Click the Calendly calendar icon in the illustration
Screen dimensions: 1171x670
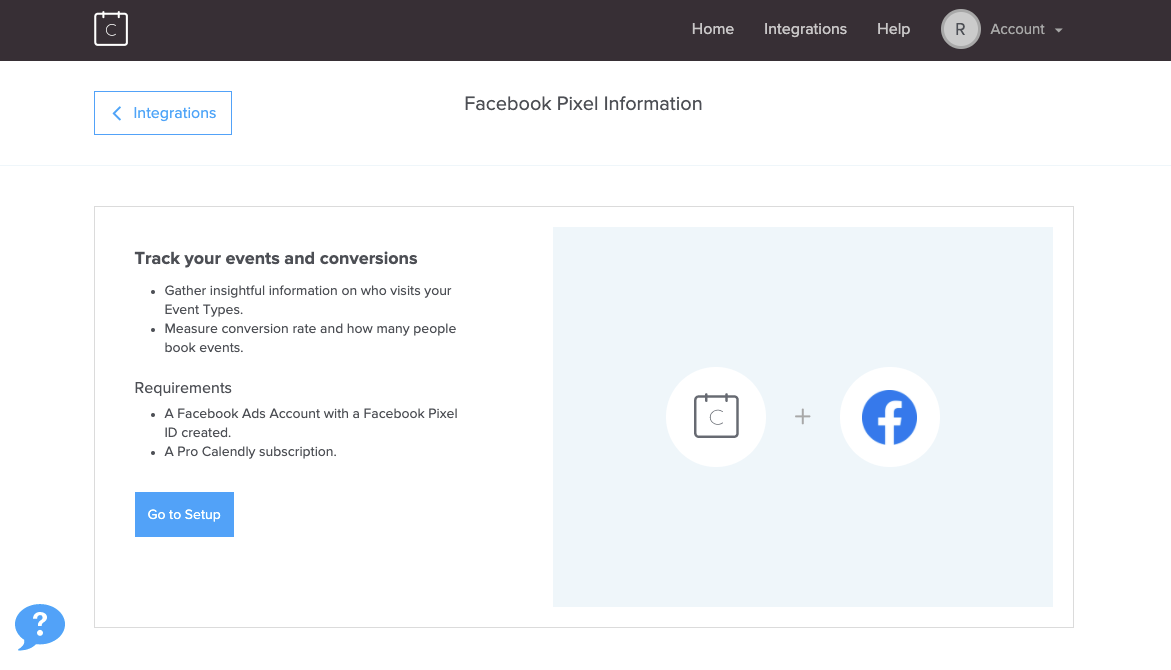click(x=715, y=417)
